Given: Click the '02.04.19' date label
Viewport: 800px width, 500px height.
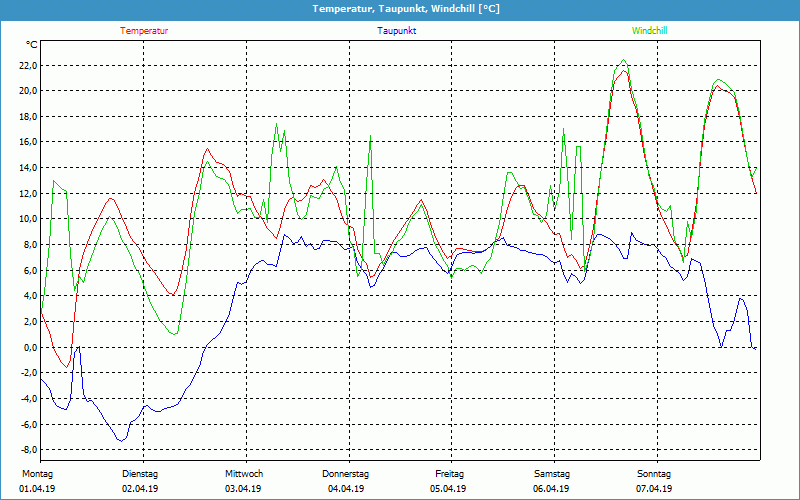Looking at the screenshot, I should click(140, 489).
